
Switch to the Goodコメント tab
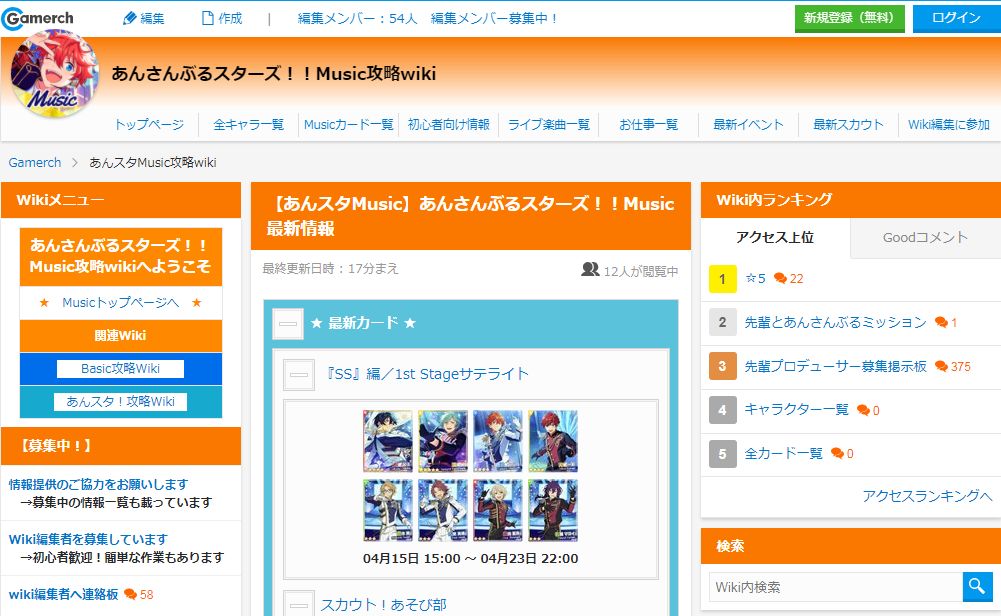926,237
